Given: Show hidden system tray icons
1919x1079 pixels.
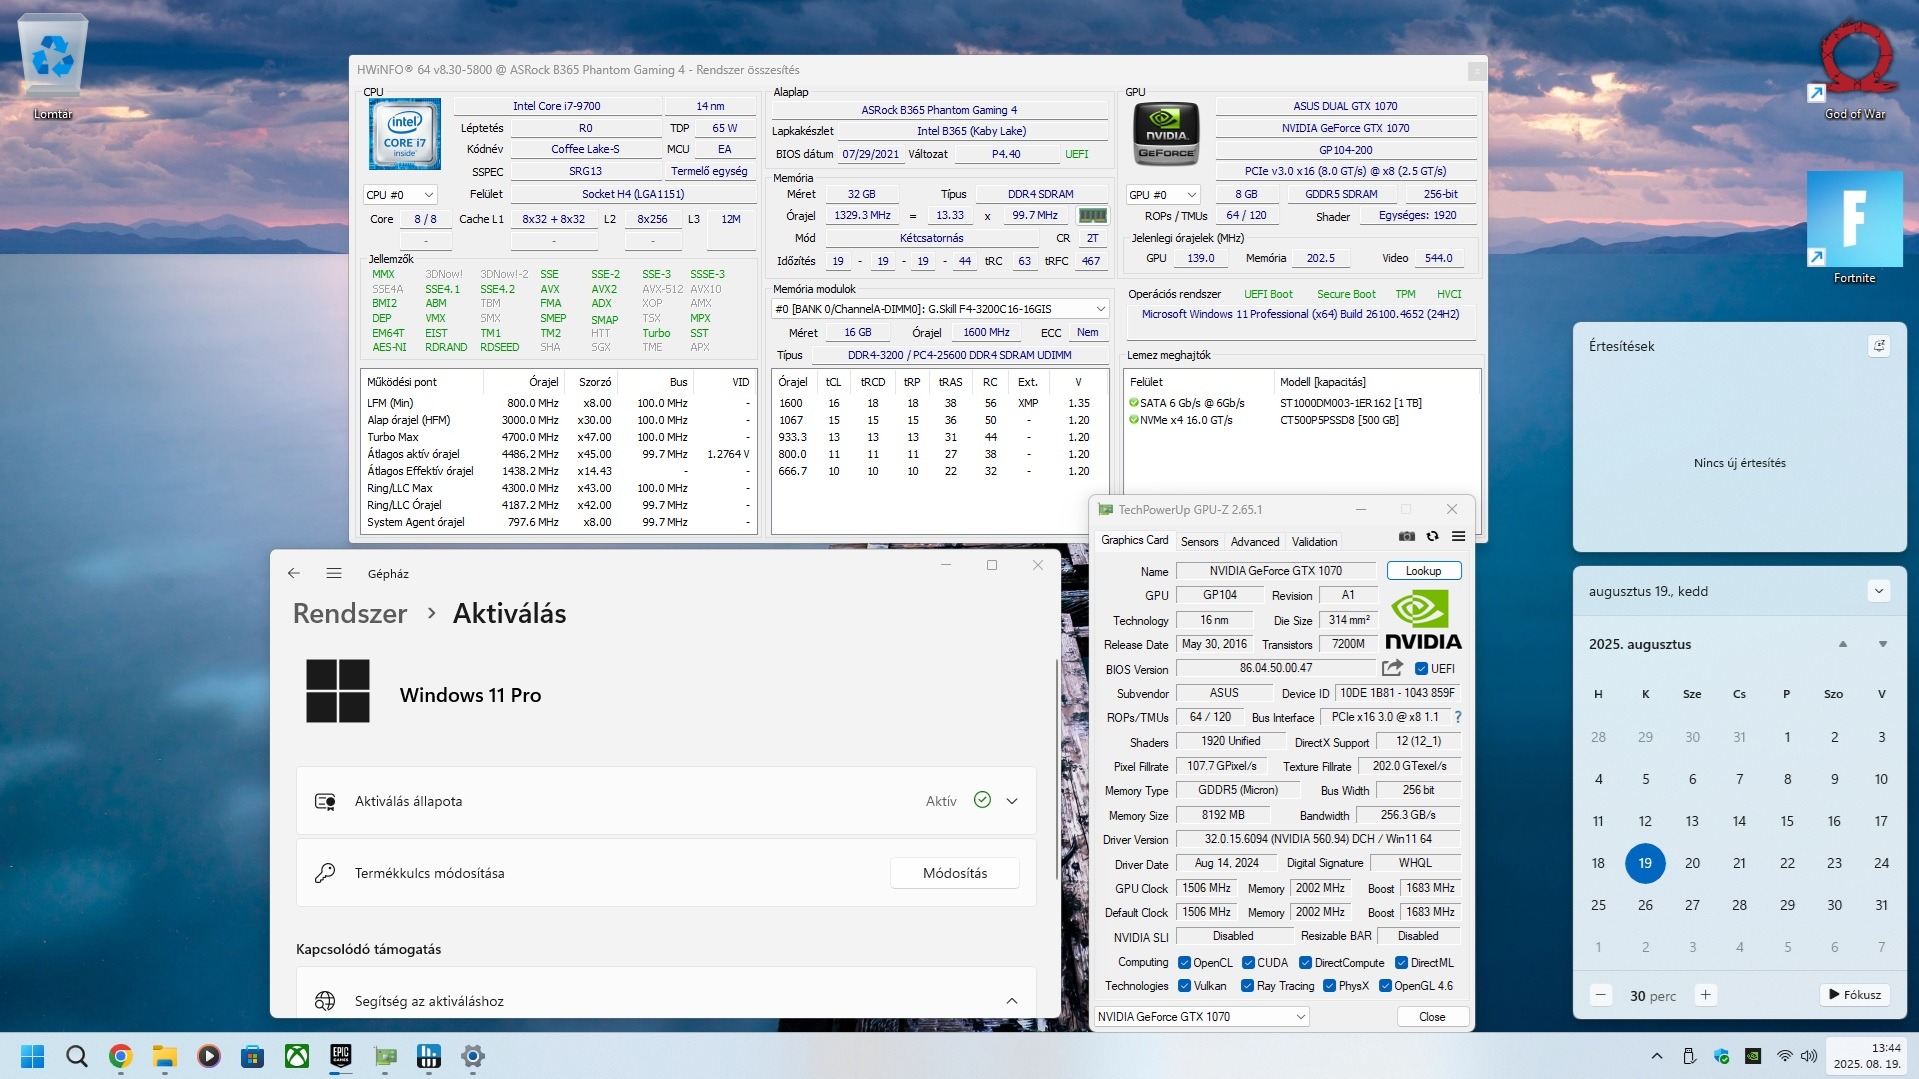Looking at the screenshot, I should coord(1657,1056).
